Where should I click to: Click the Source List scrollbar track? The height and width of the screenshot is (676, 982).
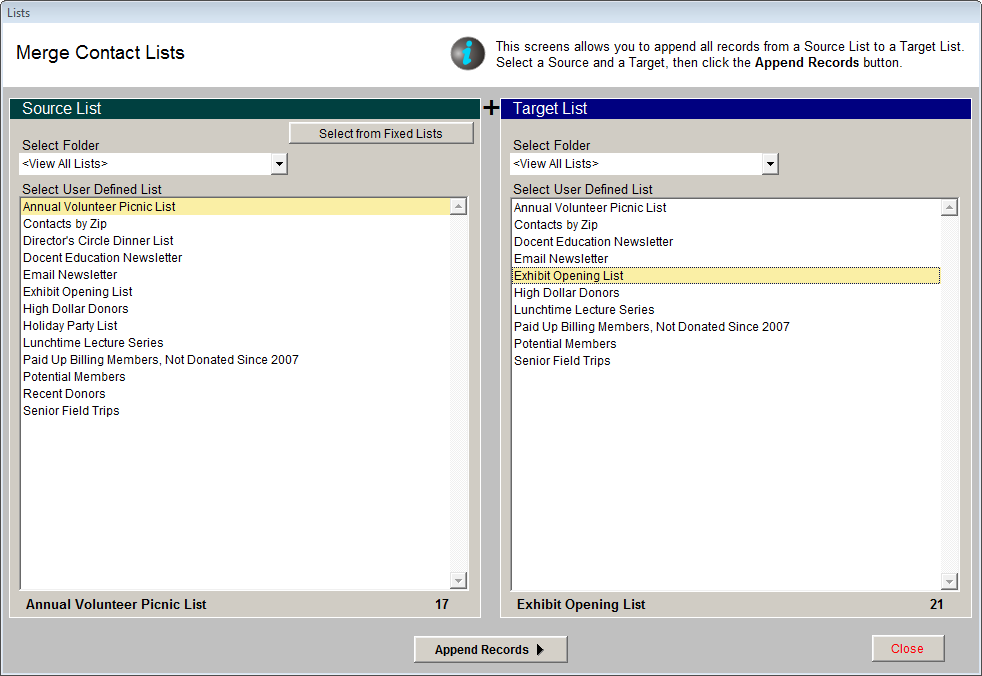tap(458, 400)
